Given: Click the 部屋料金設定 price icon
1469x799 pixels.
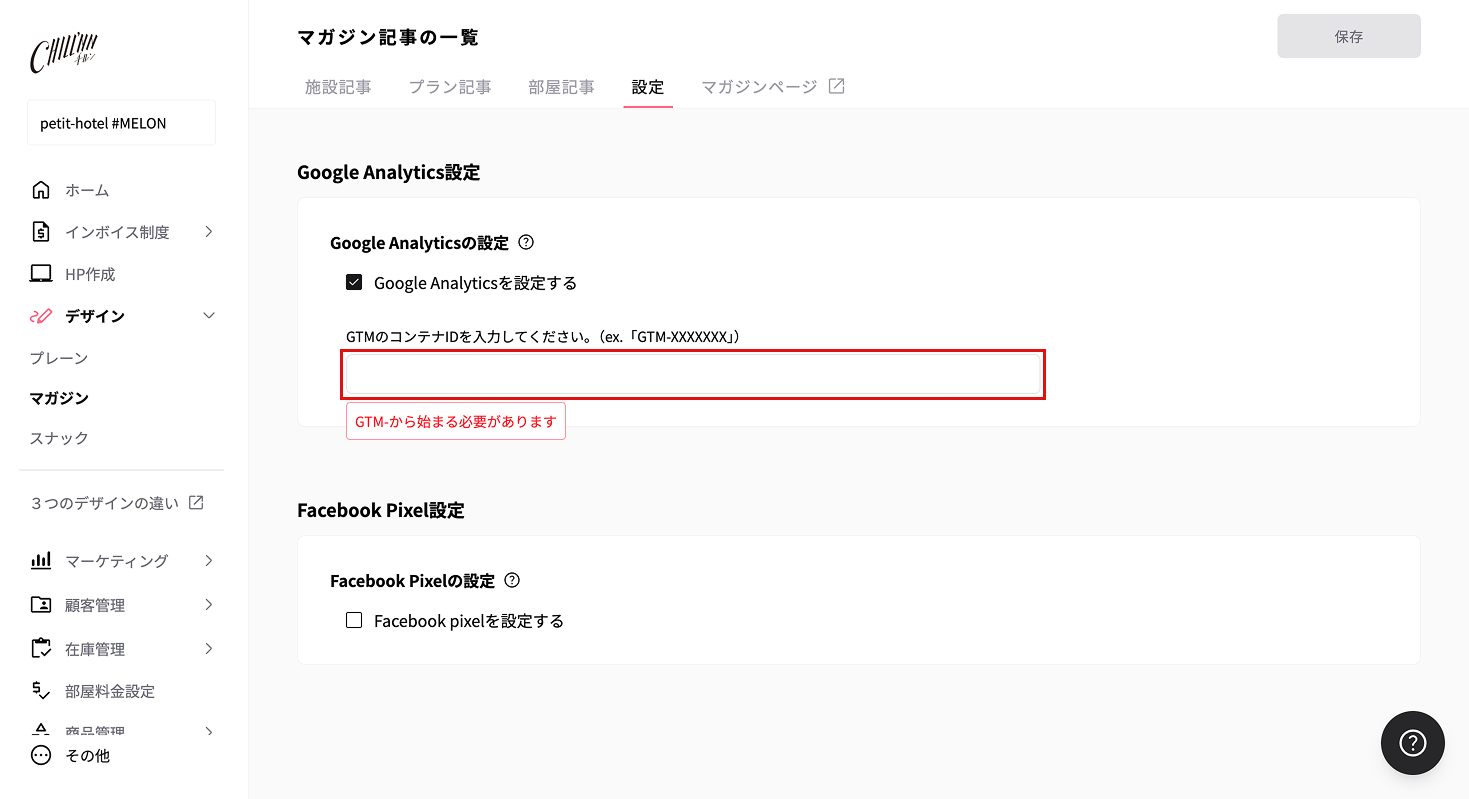Looking at the screenshot, I should tap(41, 691).
